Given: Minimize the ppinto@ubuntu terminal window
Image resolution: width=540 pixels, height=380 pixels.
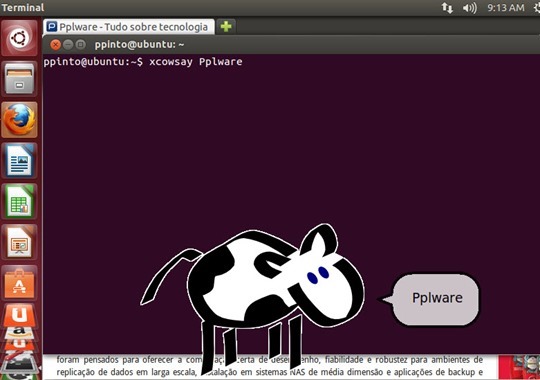Looking at the screenshot, I should point(68,44).
